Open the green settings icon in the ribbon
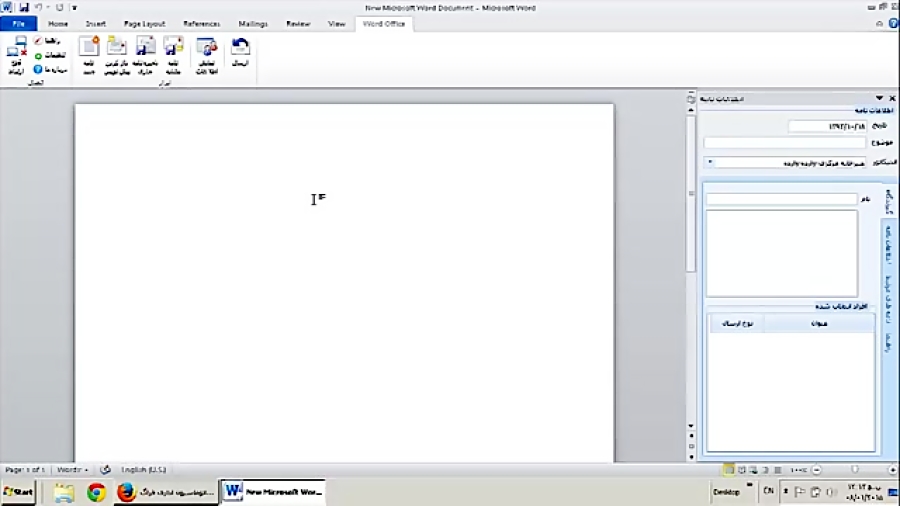This screenshot has height=506, width=900. coord(38,56)
